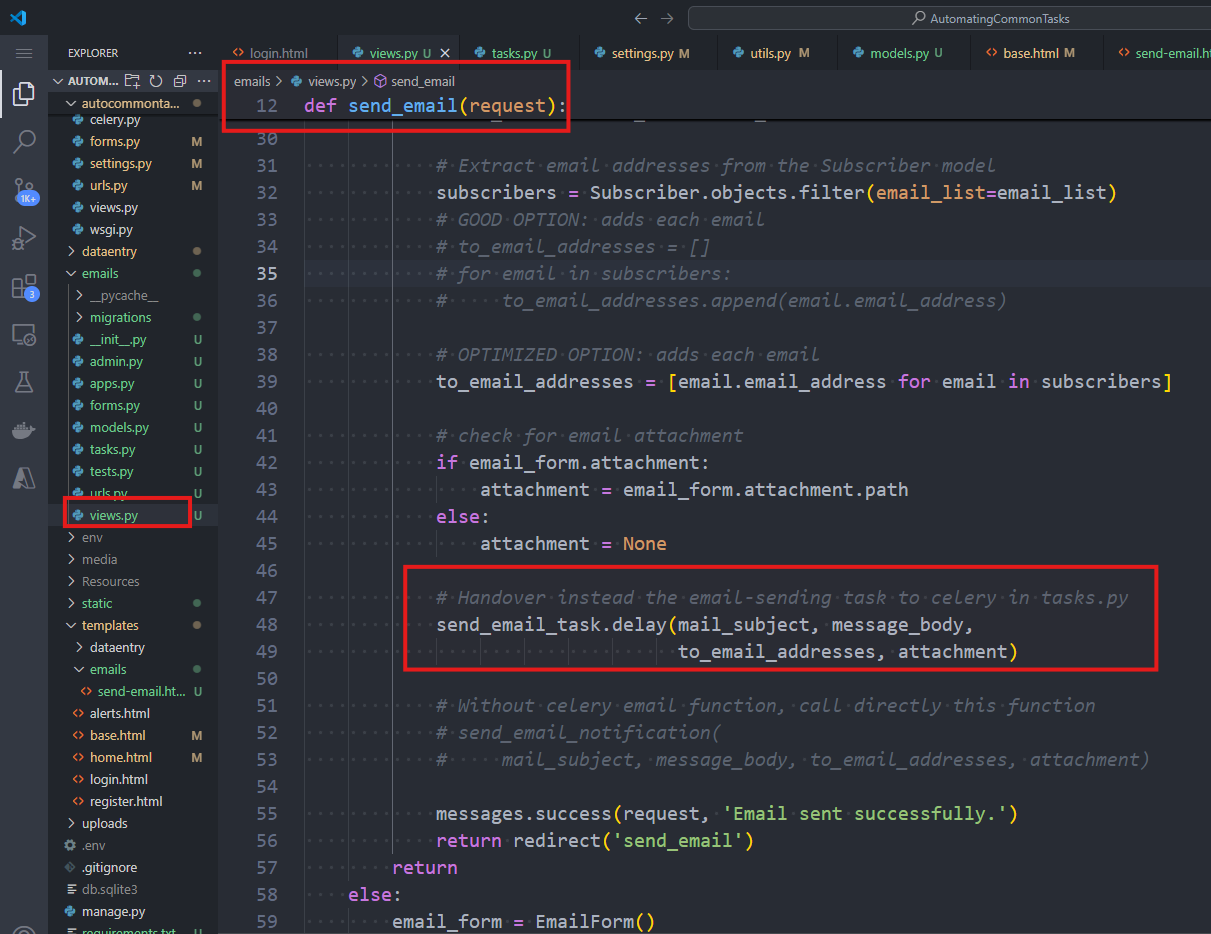Viewport: 1211px width, 934px height.
Task: Click the VS Code logo icon
Action: coord(18,18)
